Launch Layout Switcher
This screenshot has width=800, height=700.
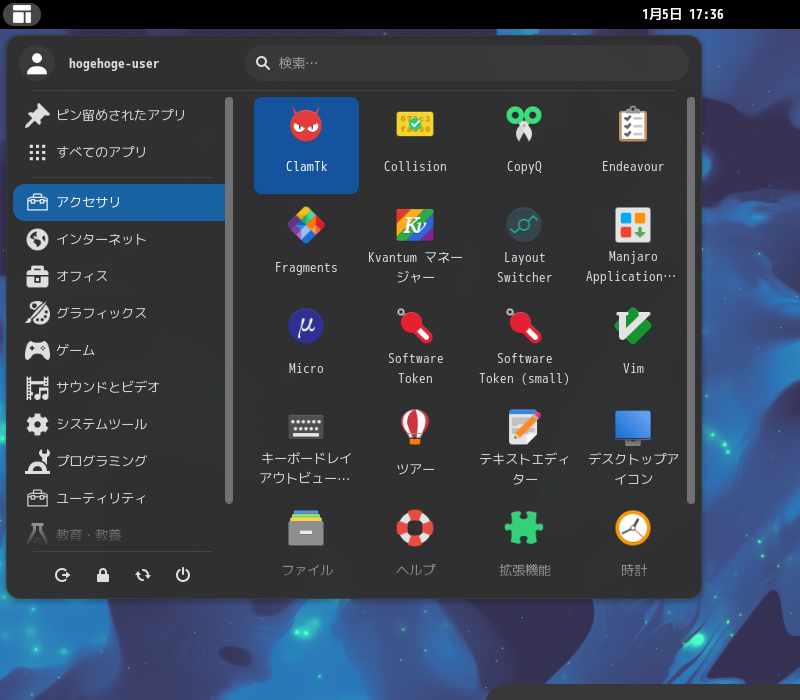pos(524,246)
